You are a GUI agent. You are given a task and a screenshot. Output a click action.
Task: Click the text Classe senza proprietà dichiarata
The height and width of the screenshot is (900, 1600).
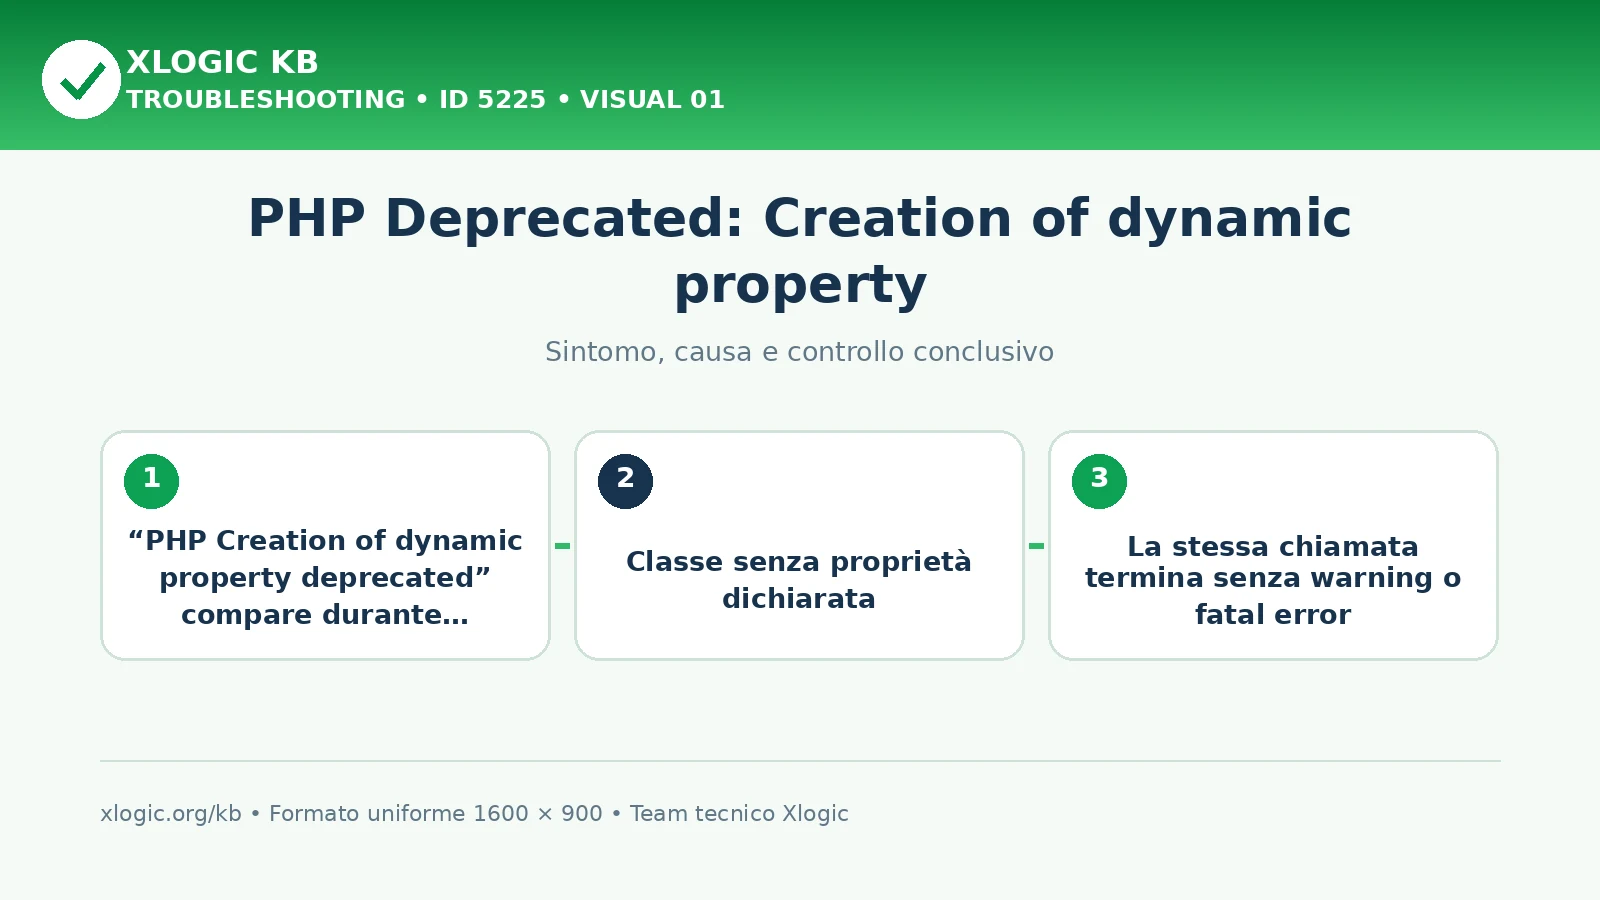pos(799,580)
